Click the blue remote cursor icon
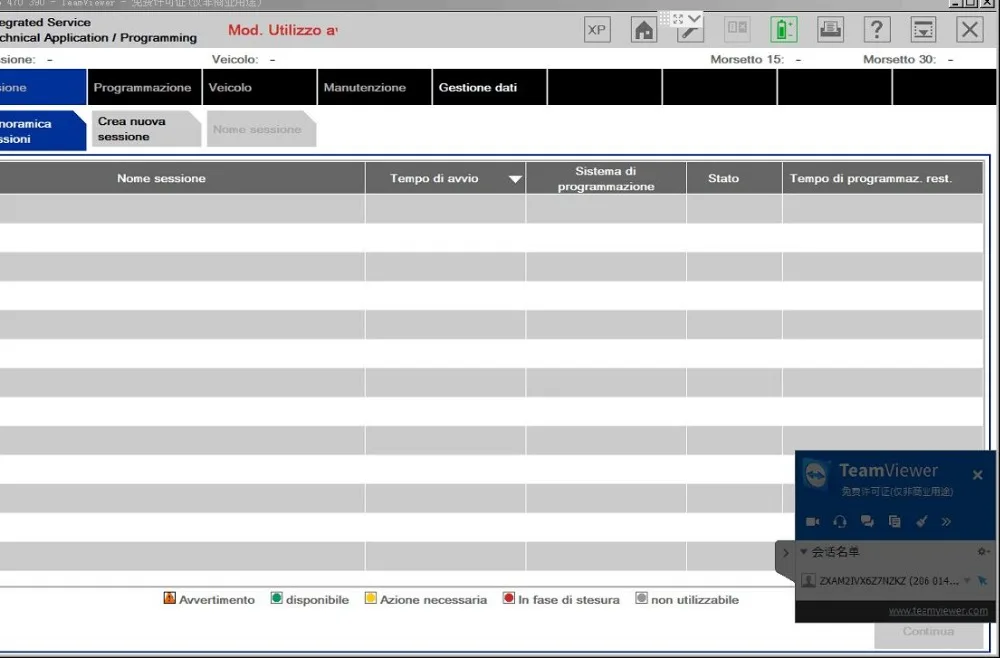The width and height of the screenshot is (1000, 658). tap(982, 580)
